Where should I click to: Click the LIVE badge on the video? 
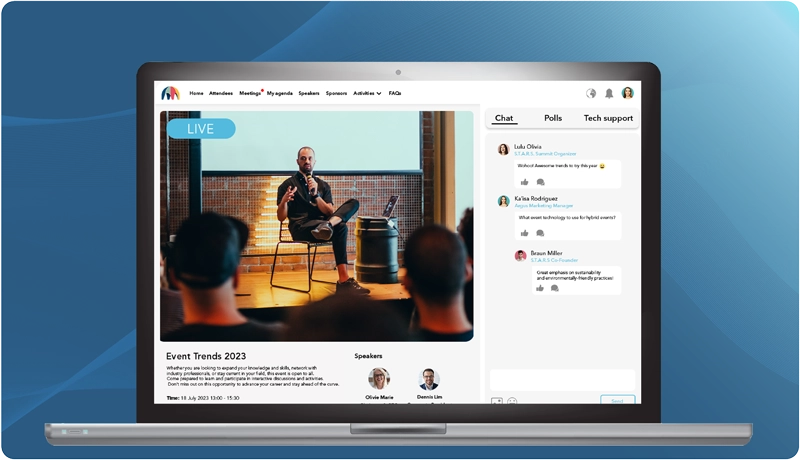point(201,129)
